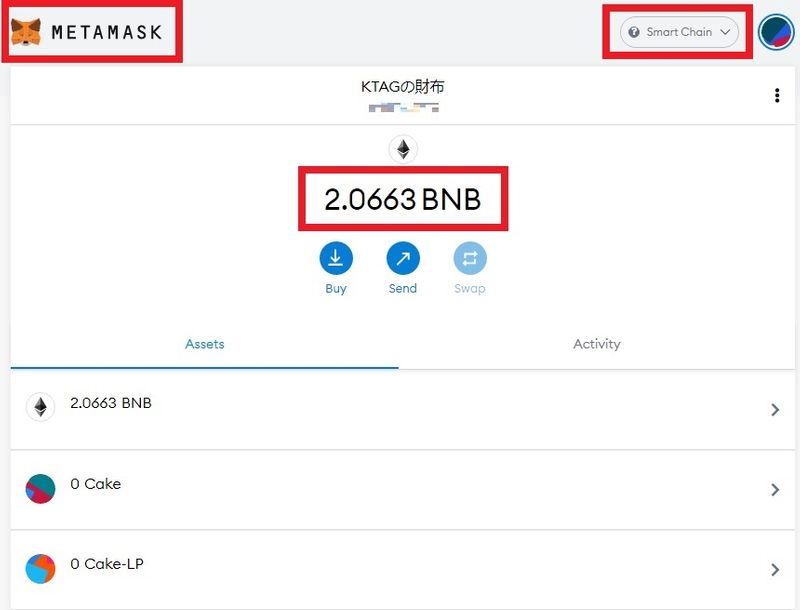Click the KTAGの財布 account name
Viewport: 800px width, 610px height.
pos(403,87)
